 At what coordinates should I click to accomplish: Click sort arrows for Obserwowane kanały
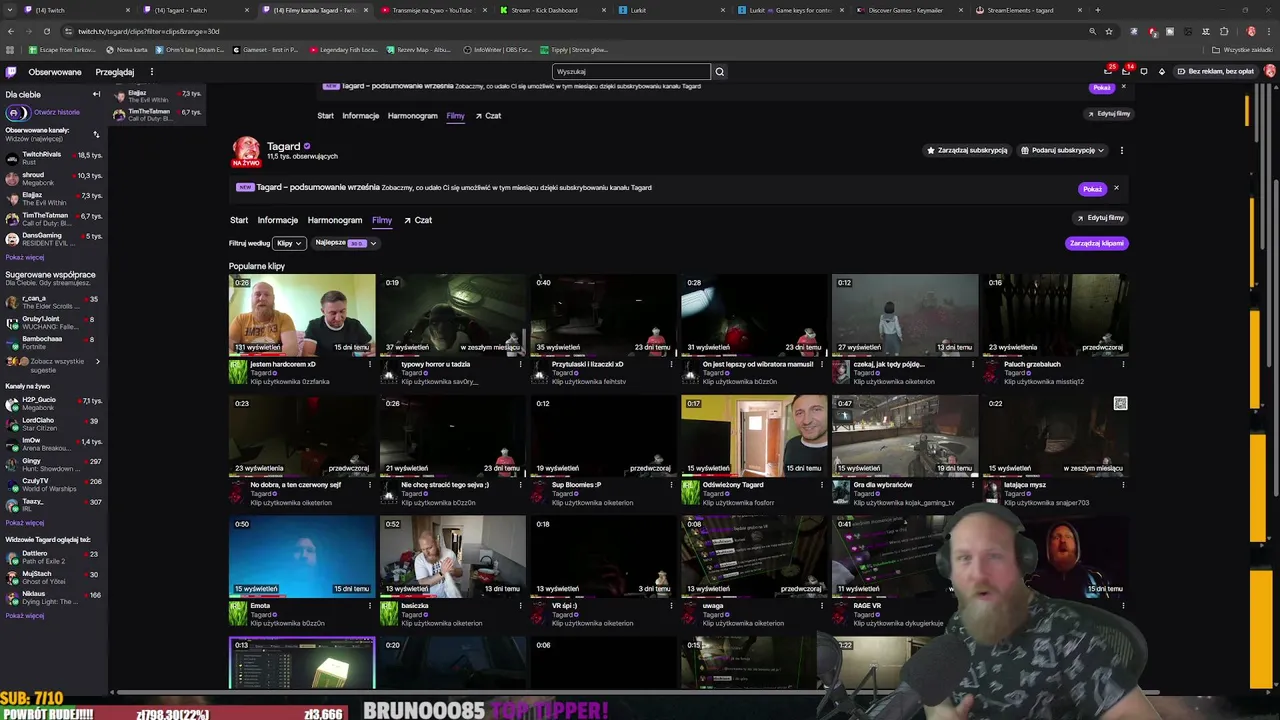point(96,134)
